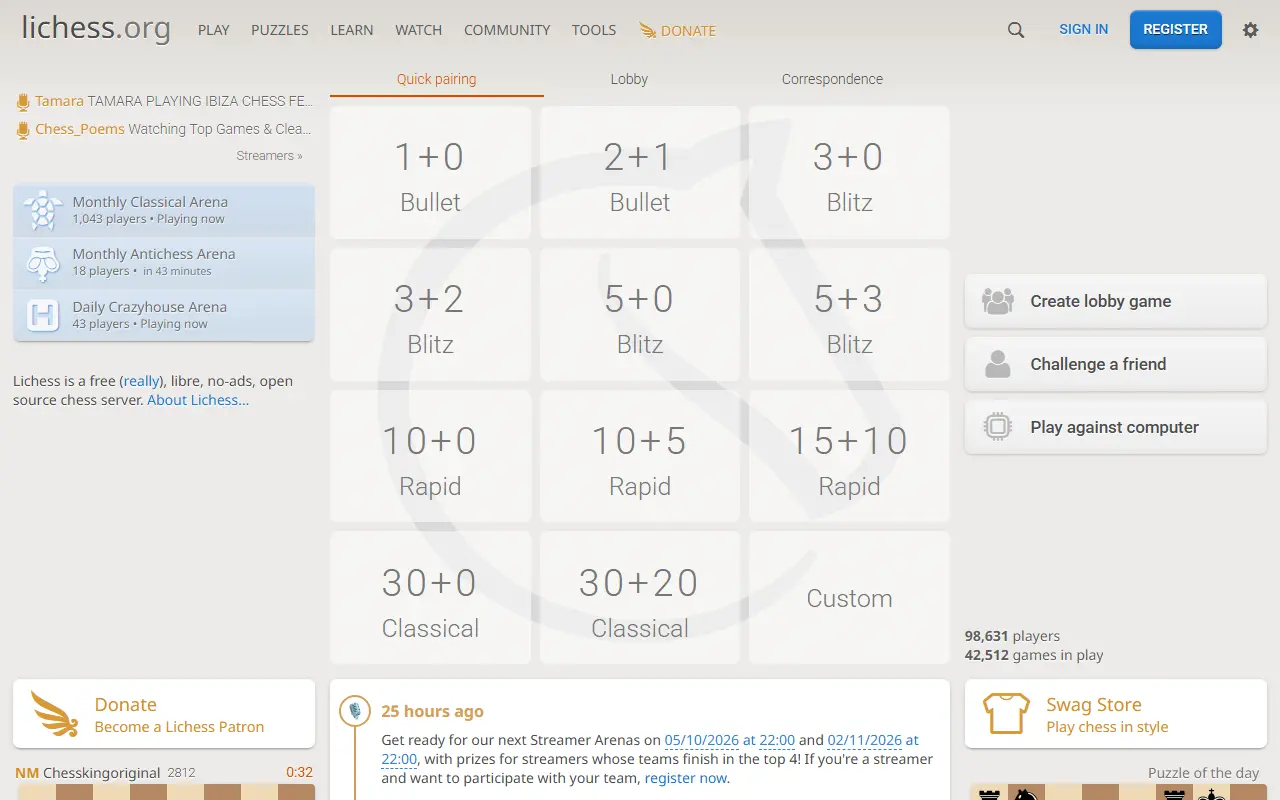Viewport: 1280px width, 800px height.
Task: Click the Donate wing icon in navigation
Action: [x=648, y=30]
